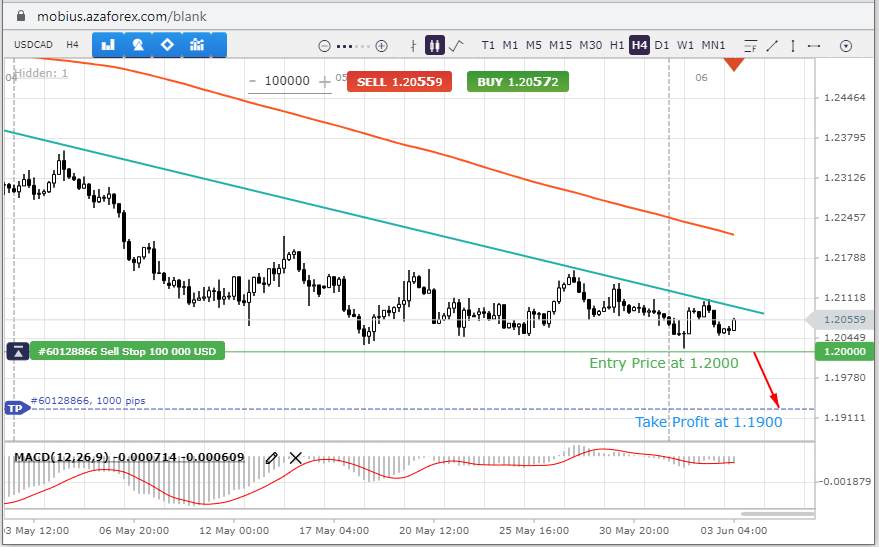
Task: Select the H4 timeframe
Action: 639,45
